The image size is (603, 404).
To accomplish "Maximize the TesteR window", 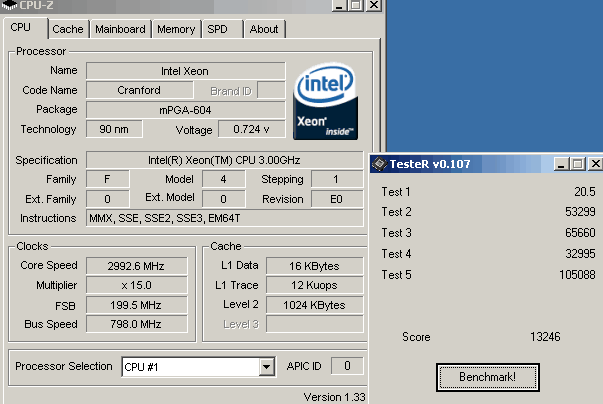I will tap(577, 164).
